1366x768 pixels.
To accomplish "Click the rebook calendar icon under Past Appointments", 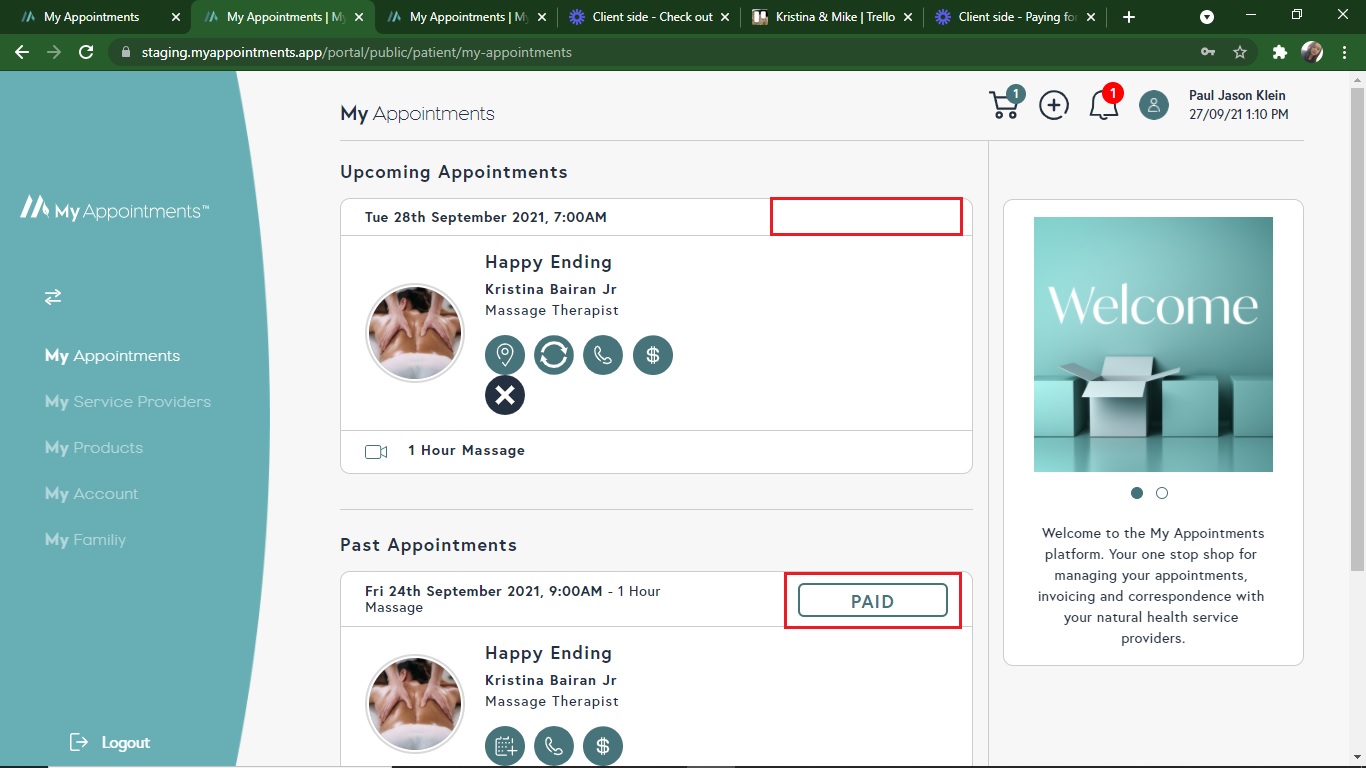I will (x=505, y=746).
